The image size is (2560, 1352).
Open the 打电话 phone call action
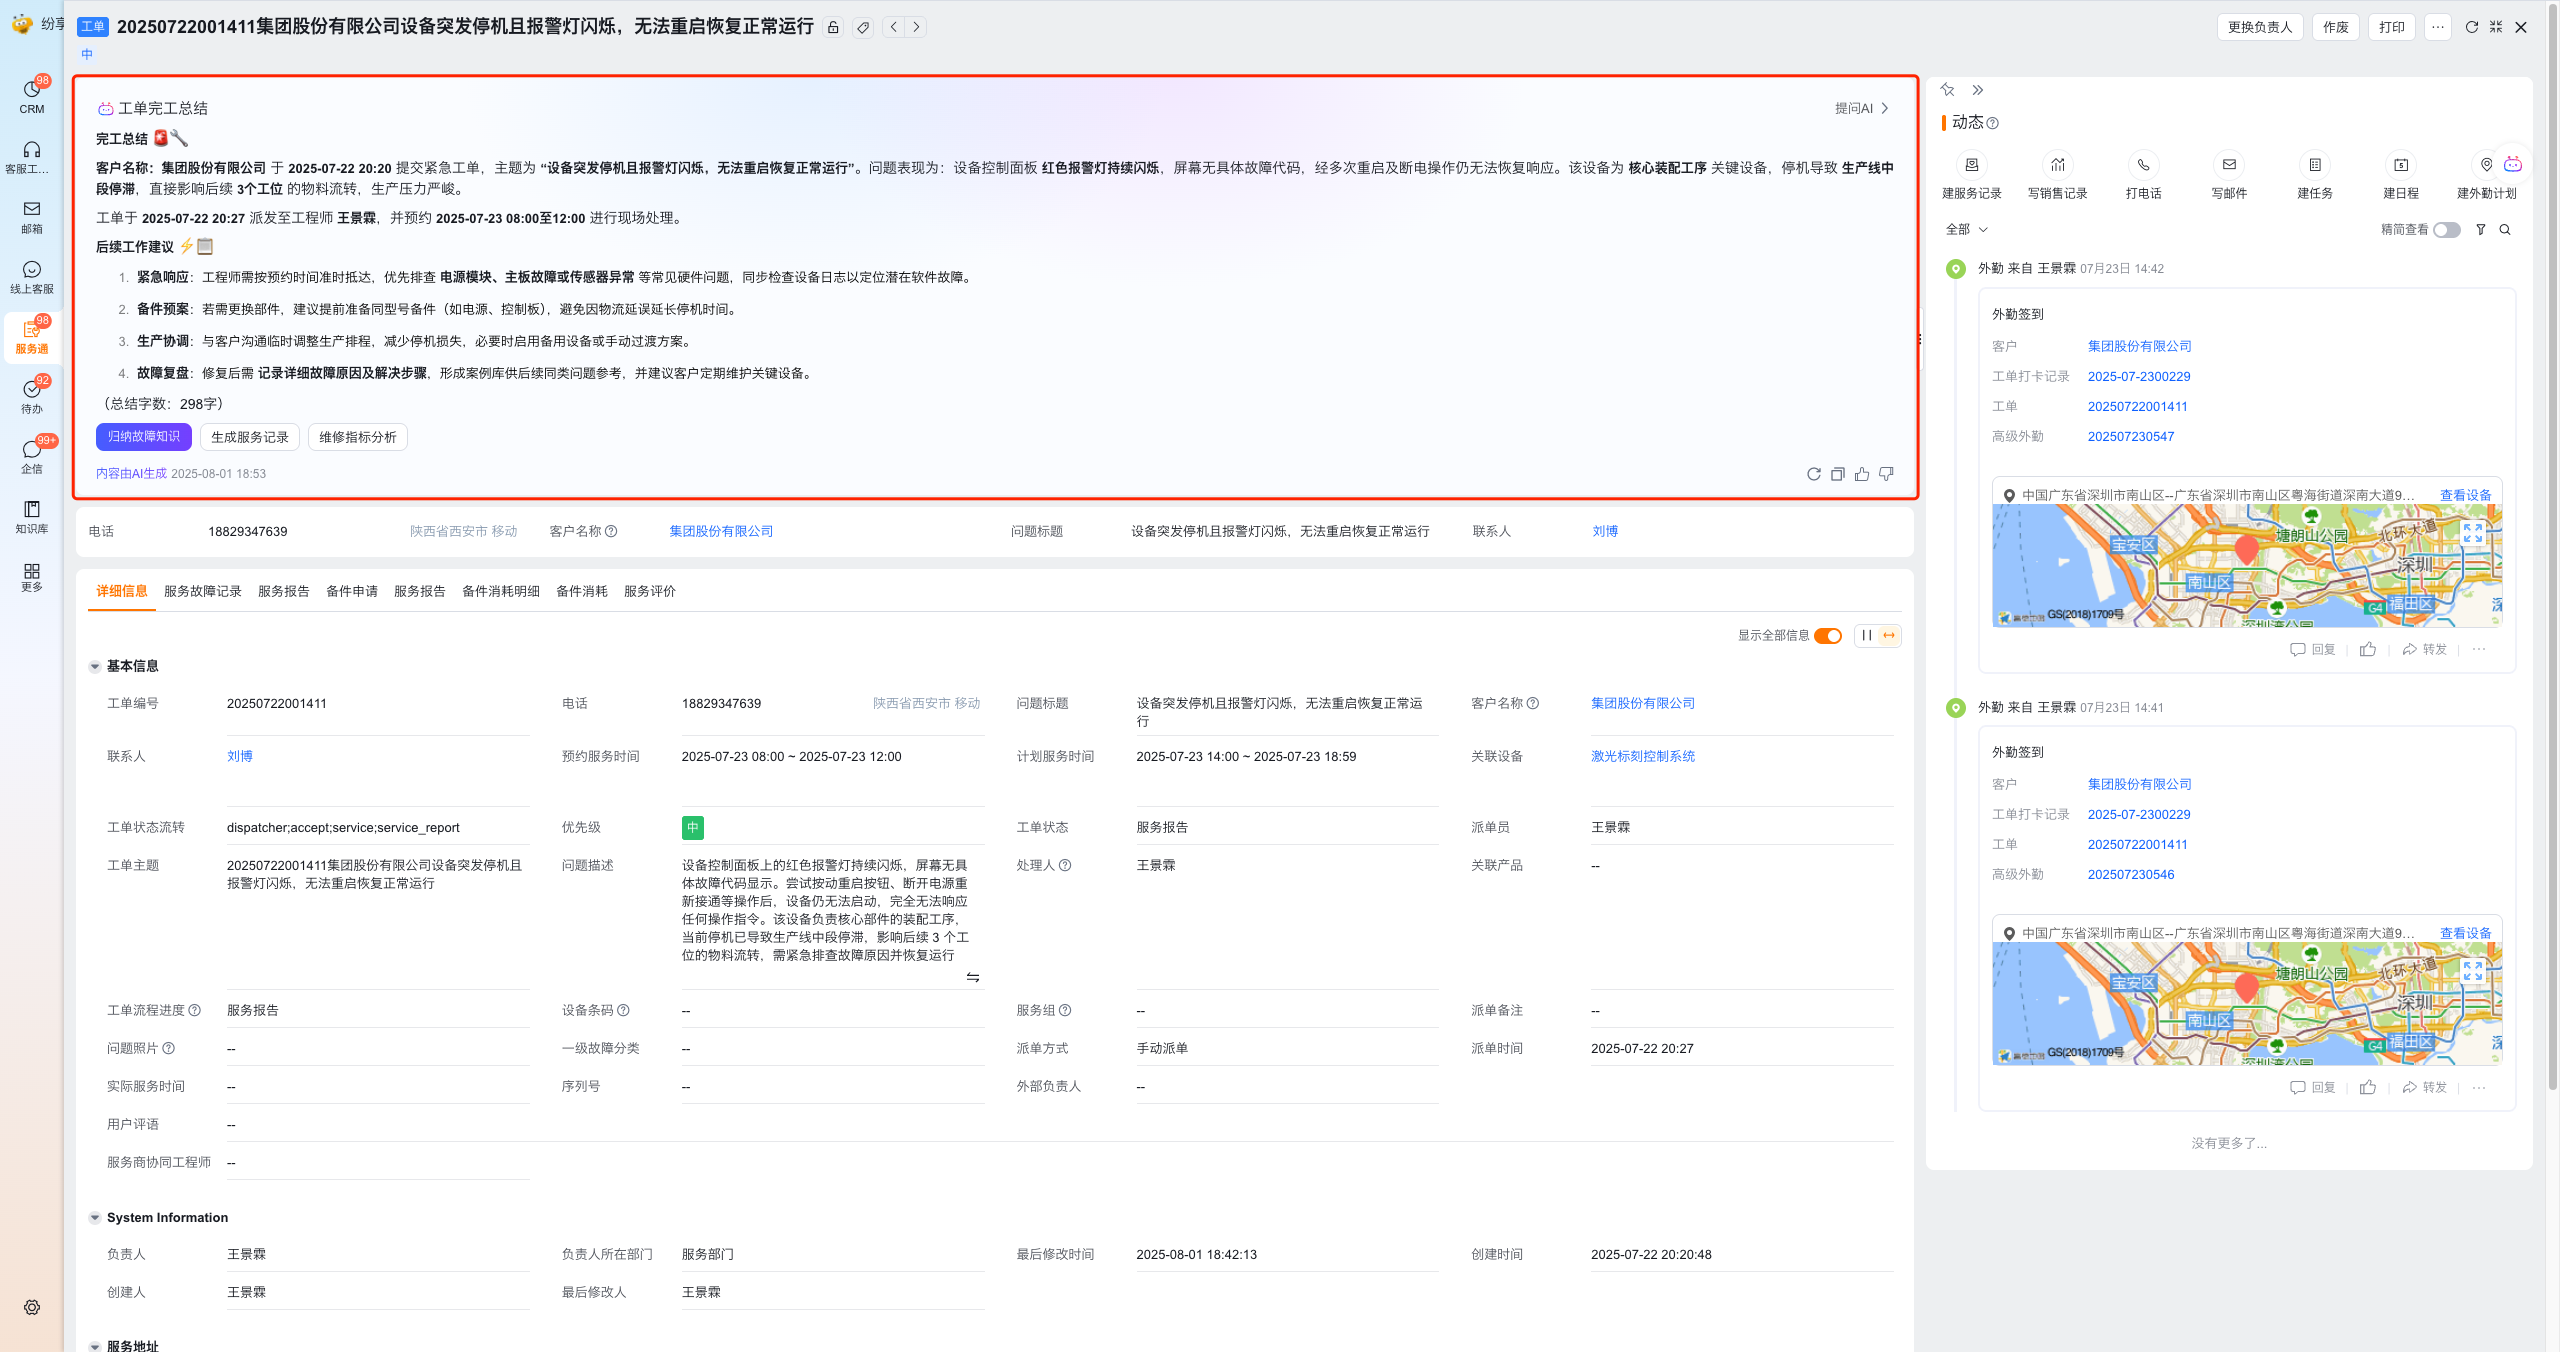[x=2143, y=165]
